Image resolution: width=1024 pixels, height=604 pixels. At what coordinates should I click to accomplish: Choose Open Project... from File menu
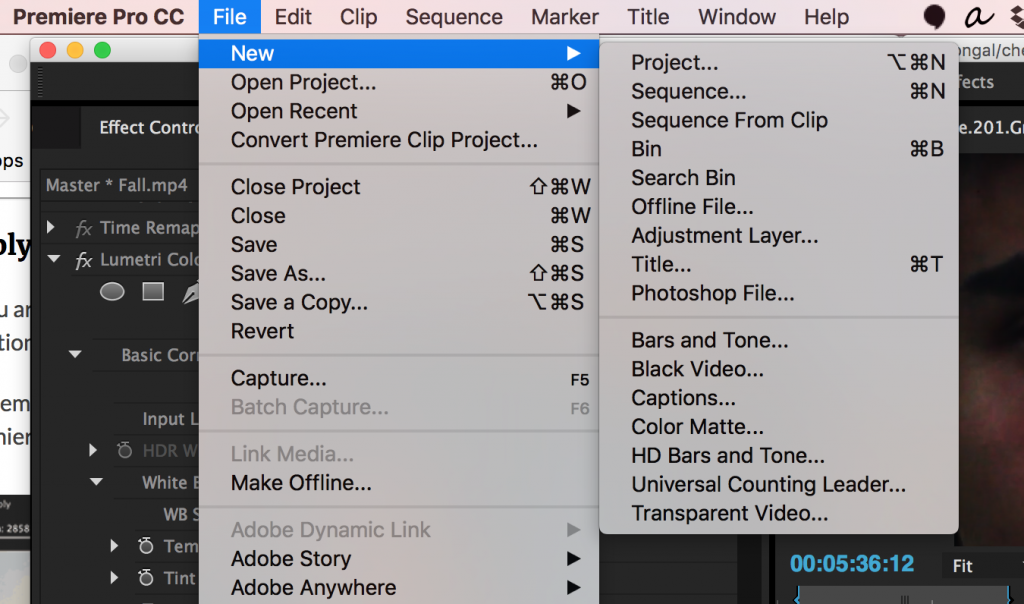[399, 82]
